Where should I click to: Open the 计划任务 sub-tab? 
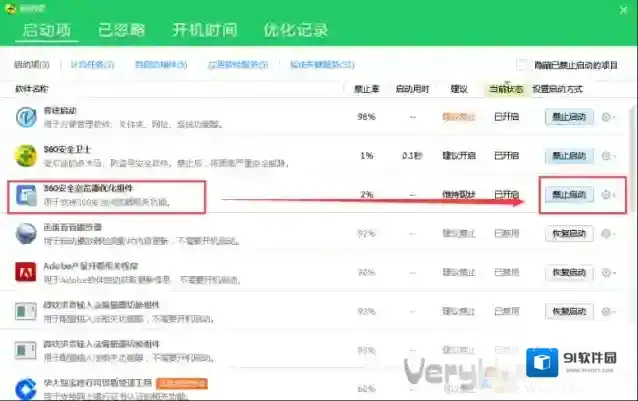(92, 65)
